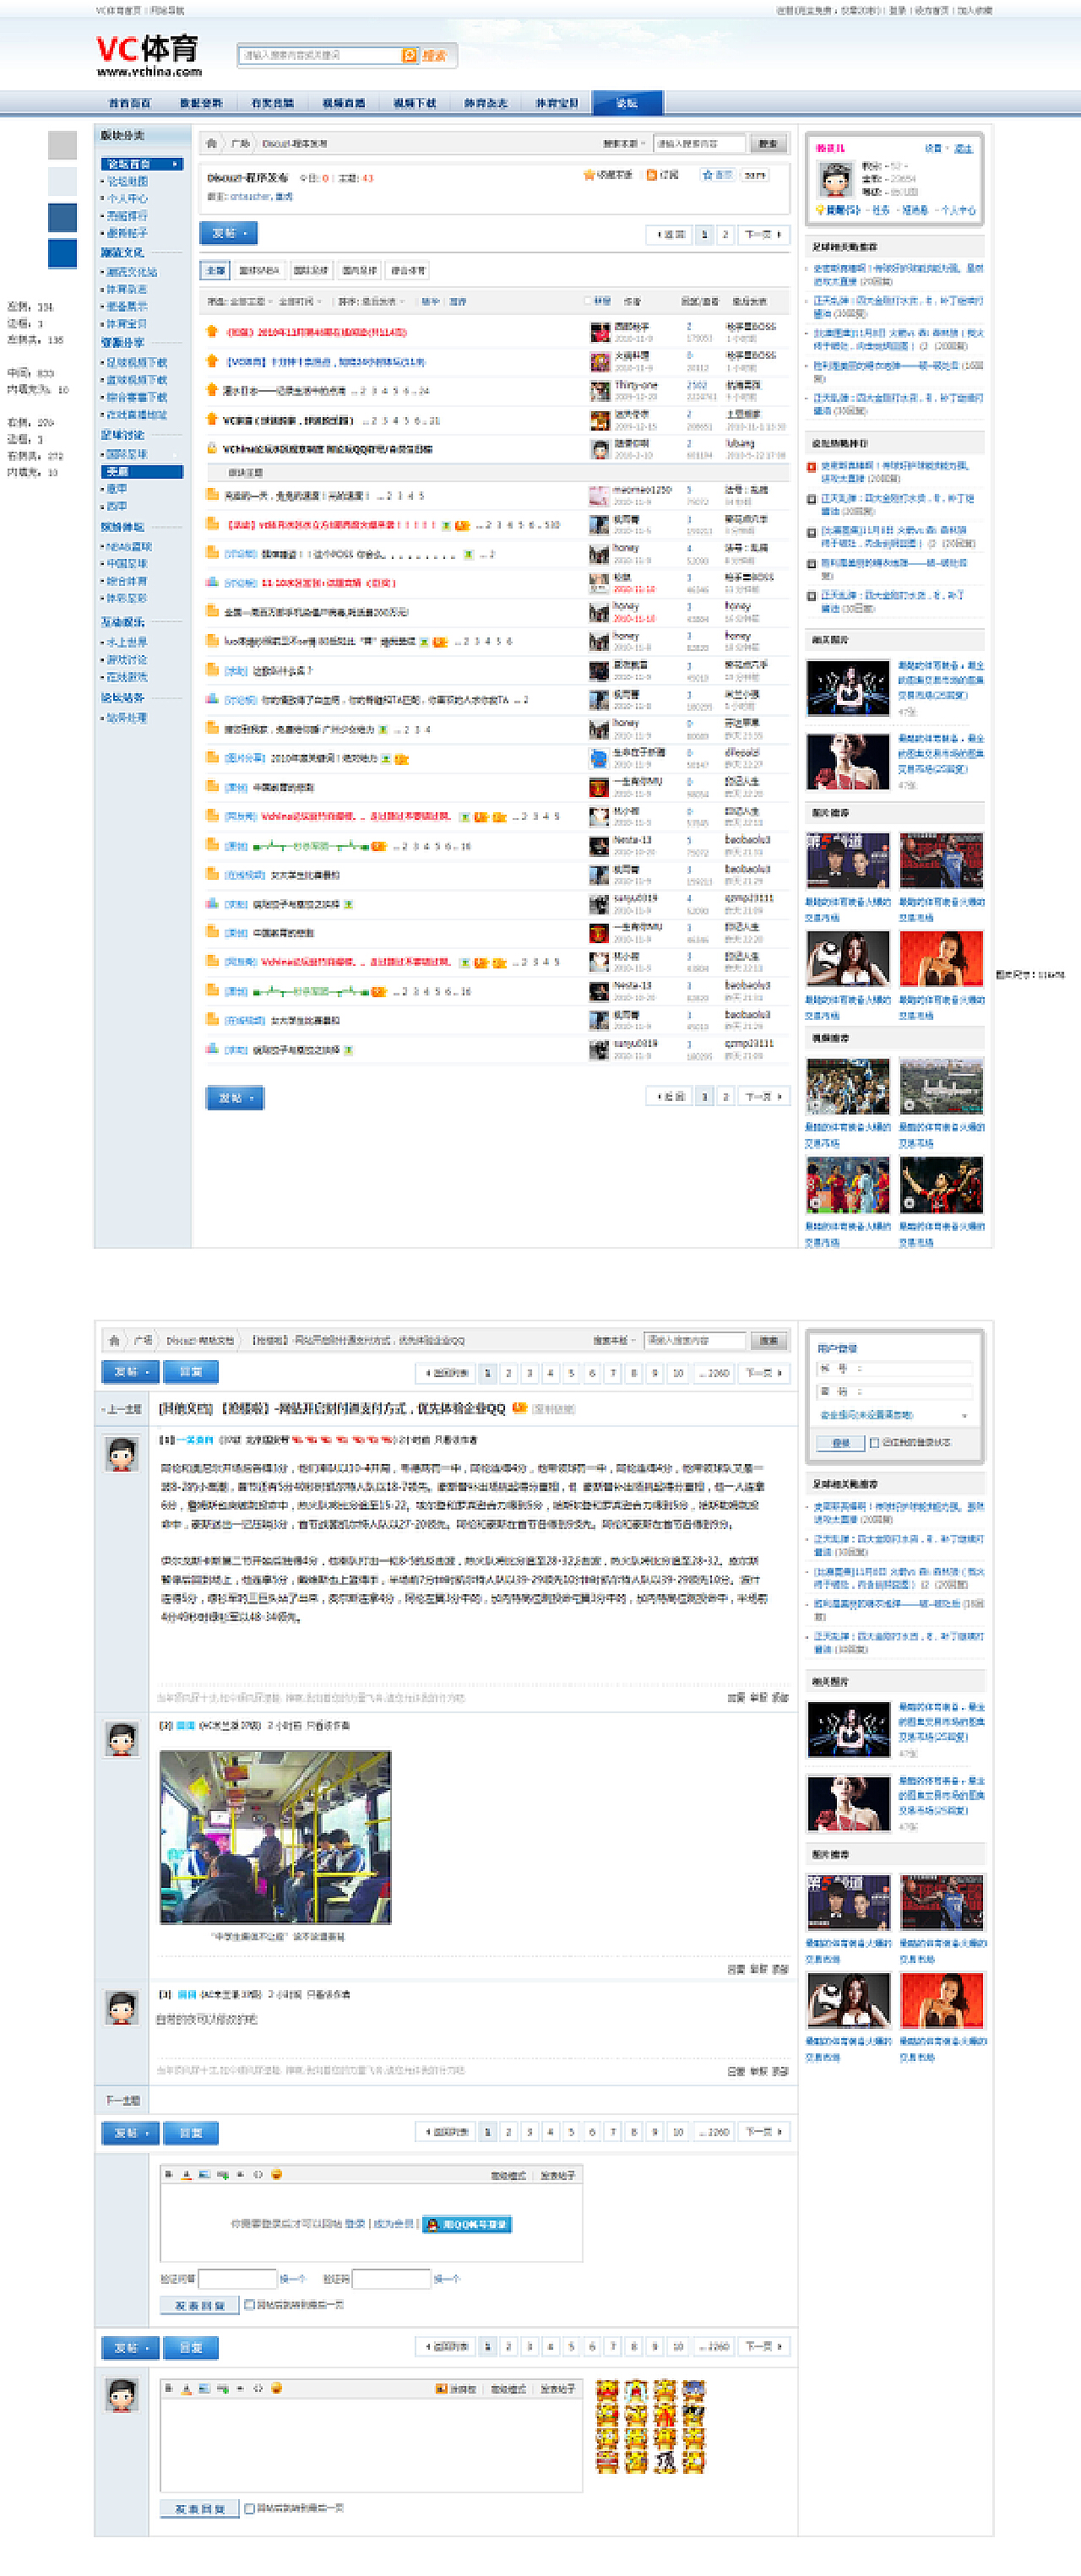This screenshot has height=2576, width=1081.
Task: Click the font color icon in bottom reply editor
Action: (x=186, y=2388)
